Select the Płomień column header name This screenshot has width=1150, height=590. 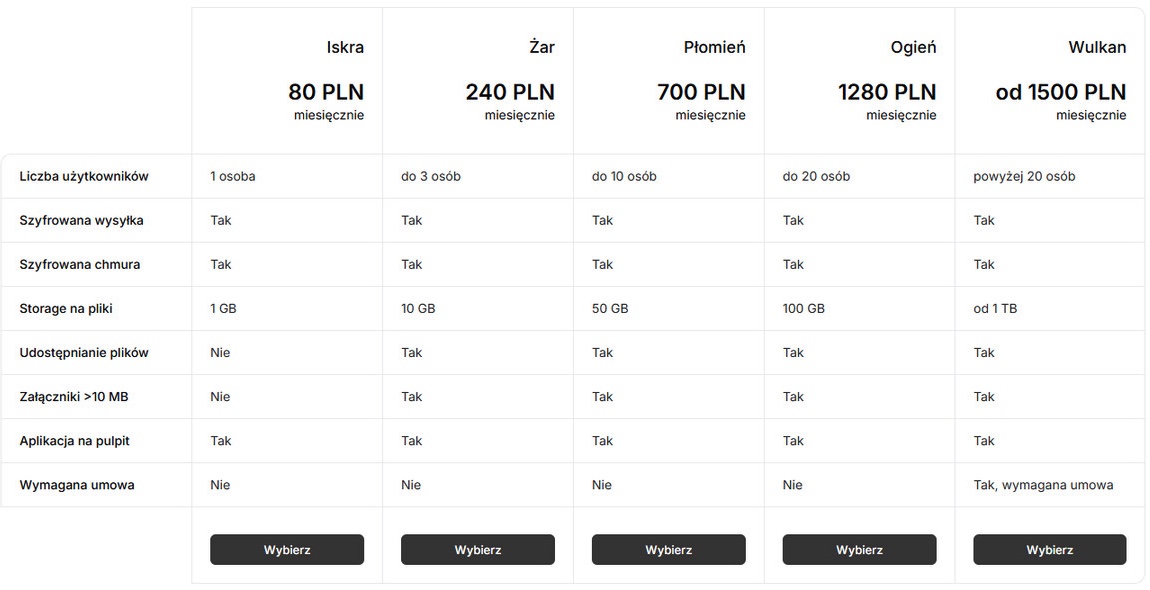[714, 47]
